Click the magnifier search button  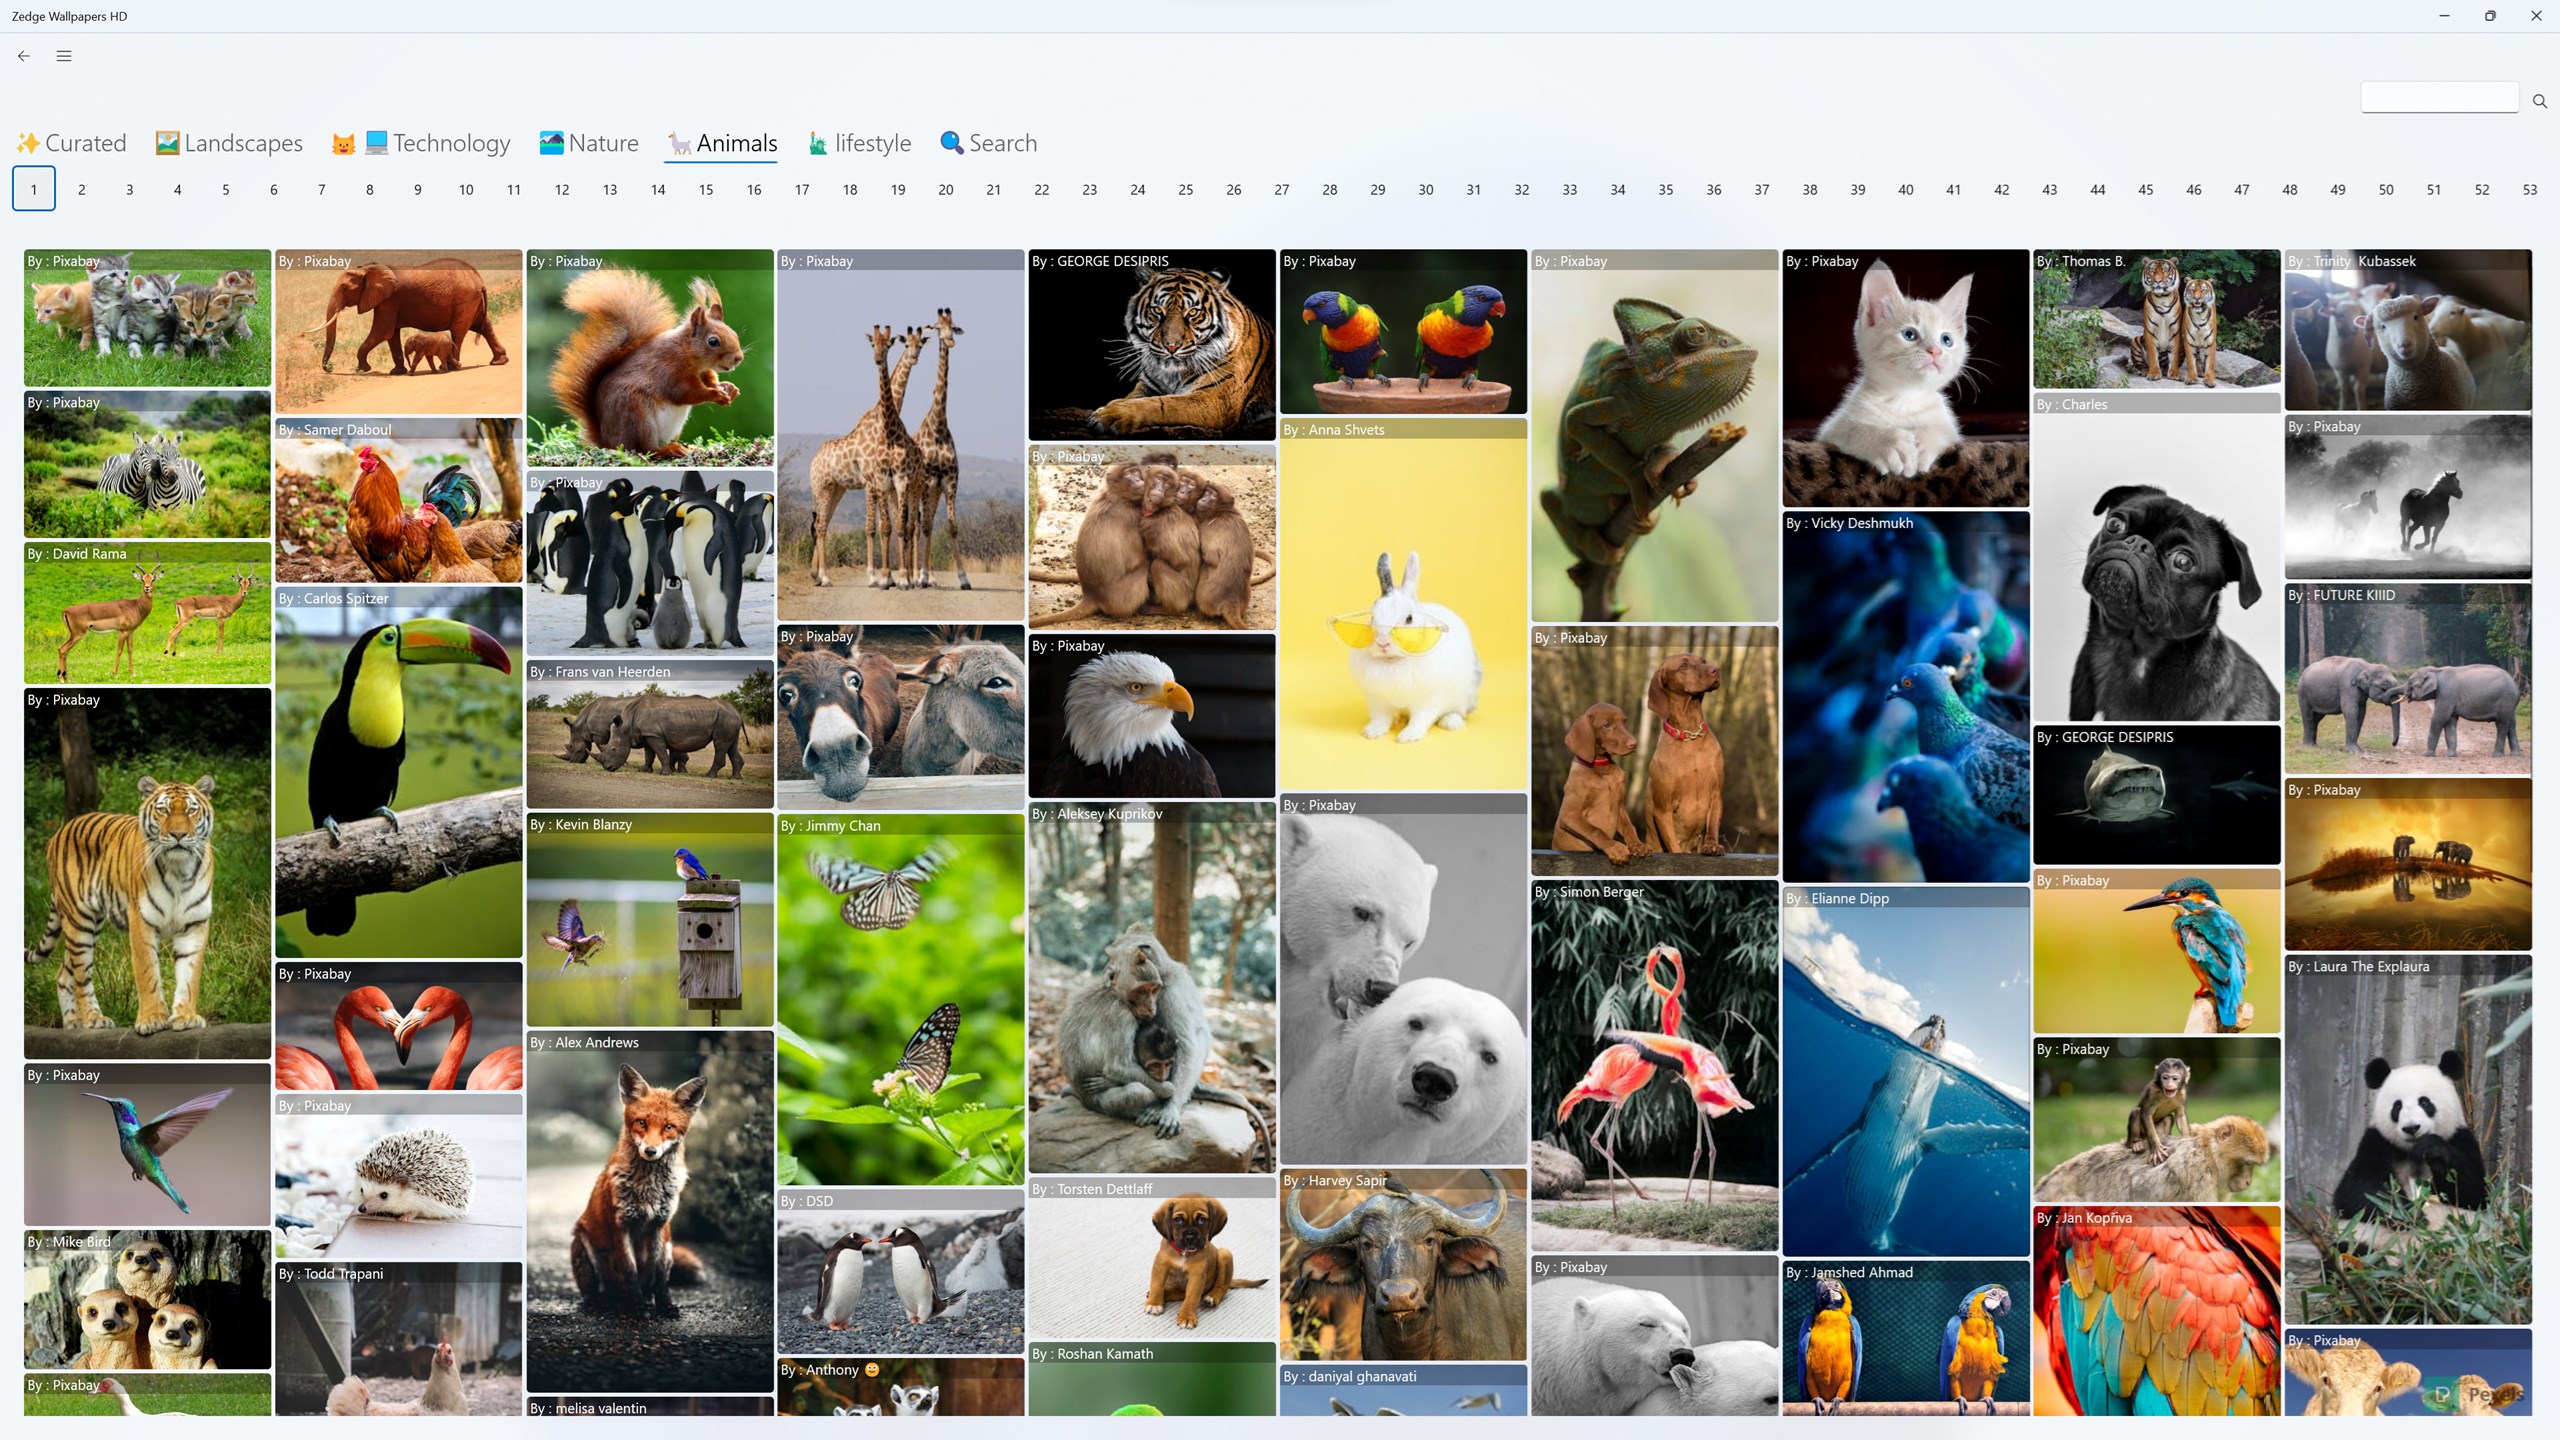2539,101
